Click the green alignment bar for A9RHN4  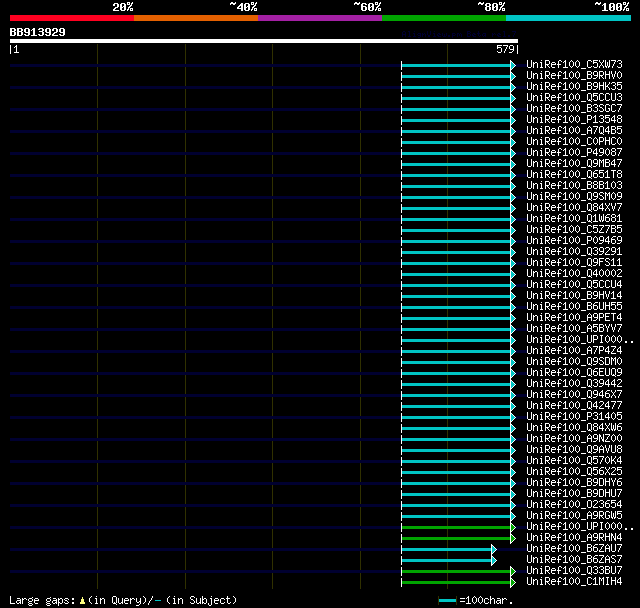point(458,539)
